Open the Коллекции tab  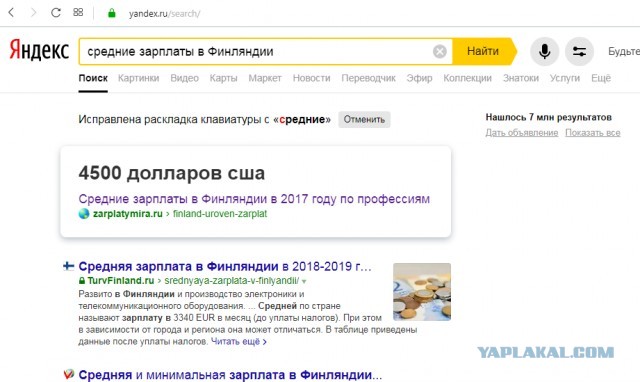tap(467, 78)
